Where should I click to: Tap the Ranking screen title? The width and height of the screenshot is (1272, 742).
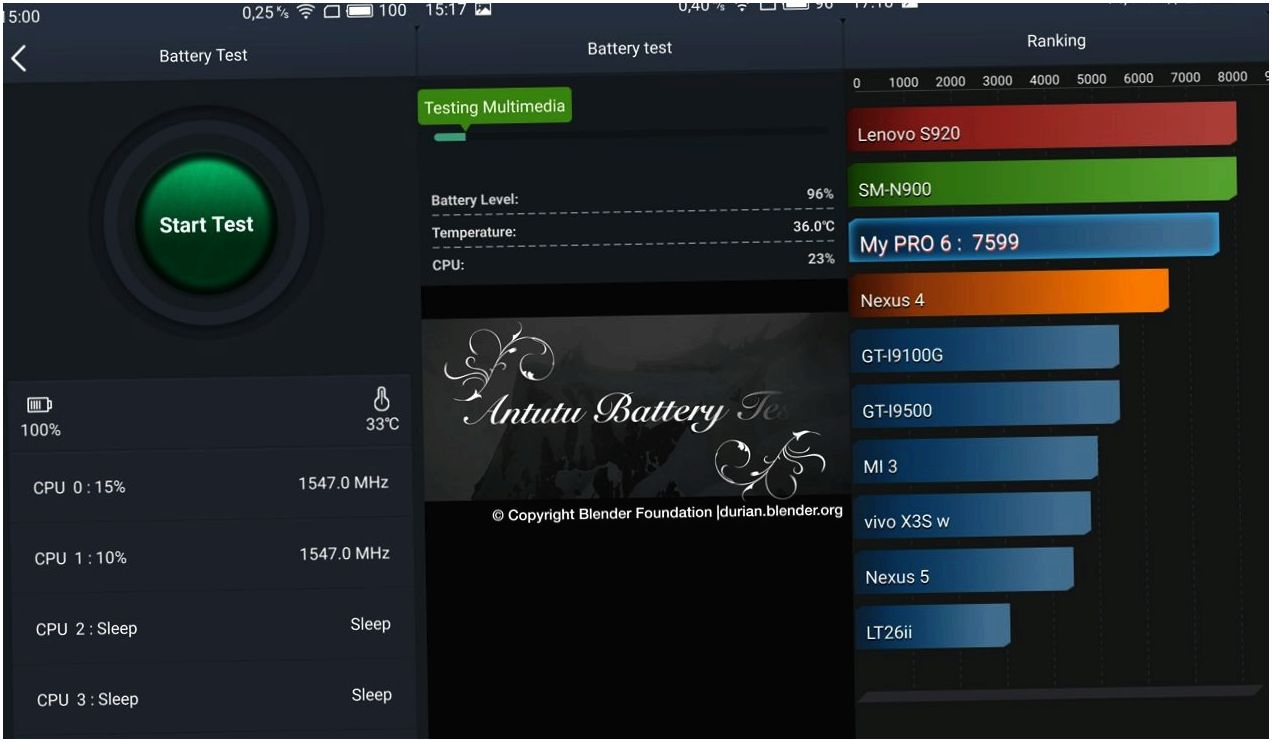(x=1056, y=41)
